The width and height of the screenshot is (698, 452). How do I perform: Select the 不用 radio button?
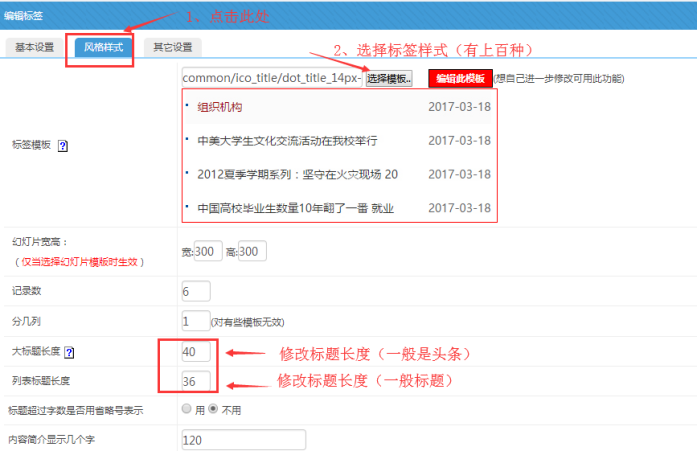pos(212,410)
